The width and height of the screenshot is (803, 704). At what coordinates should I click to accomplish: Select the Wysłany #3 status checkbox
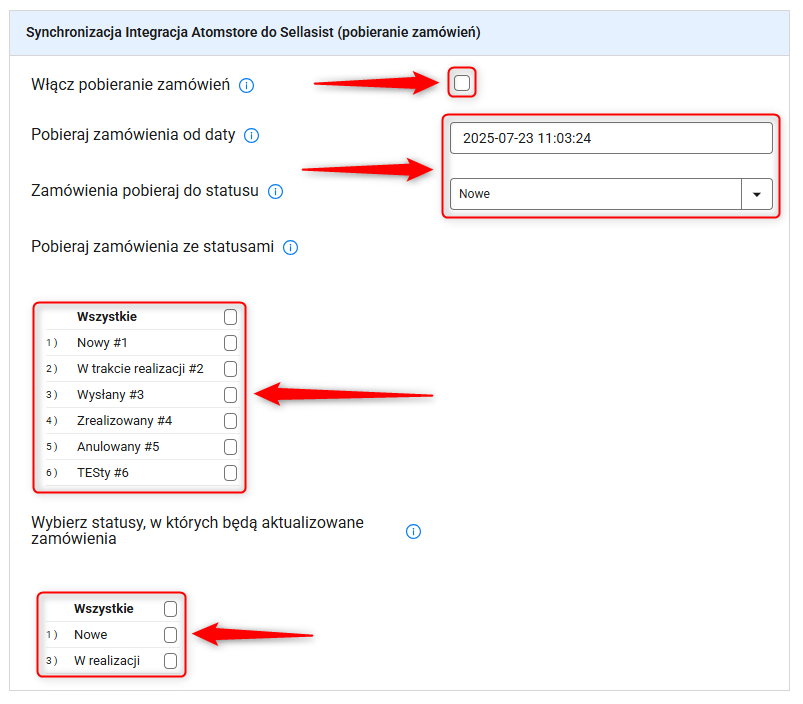pos(230,395)
